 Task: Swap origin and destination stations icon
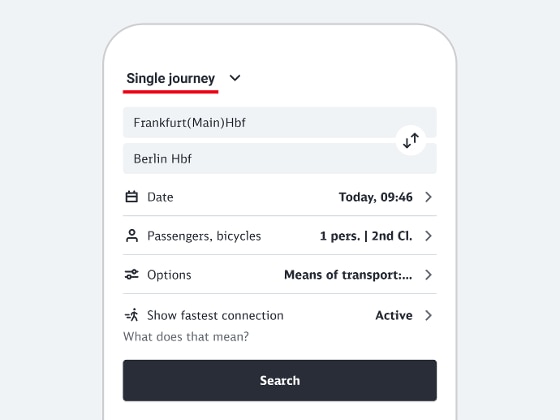pyautogui.click(x=411, y=140)
